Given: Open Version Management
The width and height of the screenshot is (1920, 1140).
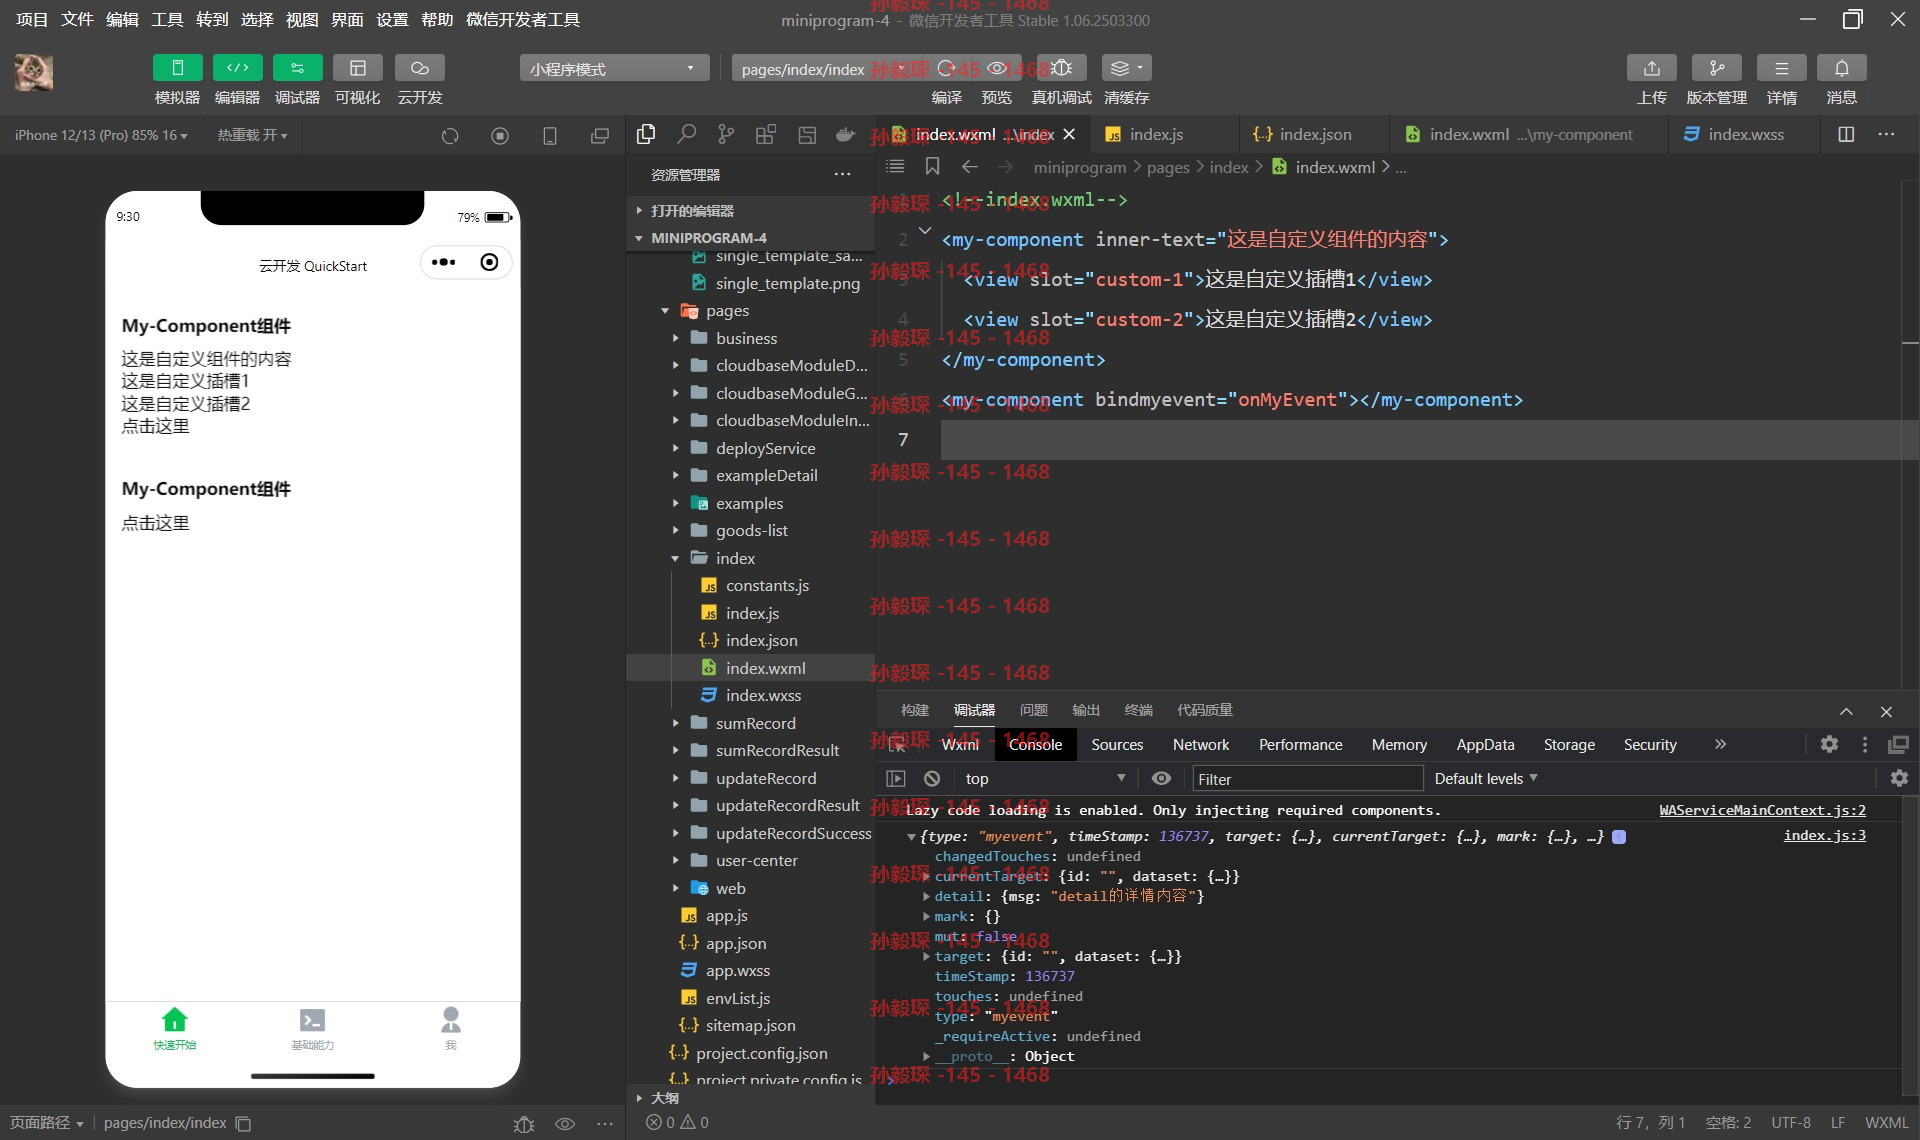Looking at the screenshot, I should click(1716, 68).
